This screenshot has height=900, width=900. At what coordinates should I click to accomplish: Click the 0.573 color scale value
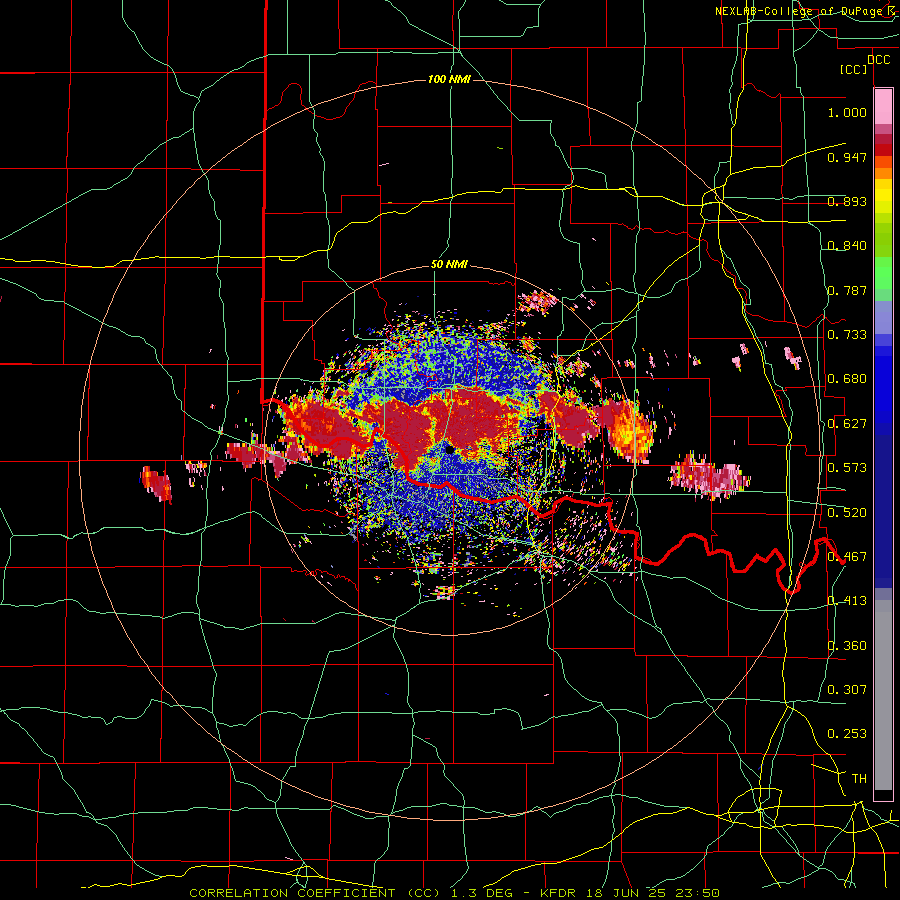pos(847,468)
